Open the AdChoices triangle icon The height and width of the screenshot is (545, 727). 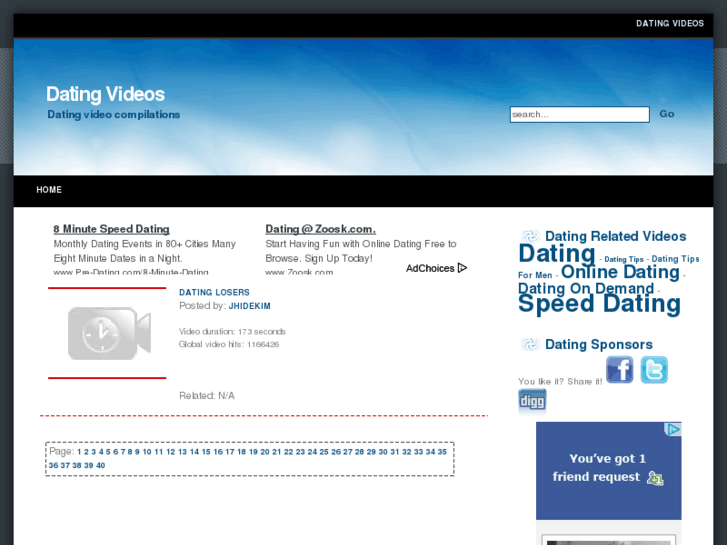pyautogui.click(x=462, y=268)
